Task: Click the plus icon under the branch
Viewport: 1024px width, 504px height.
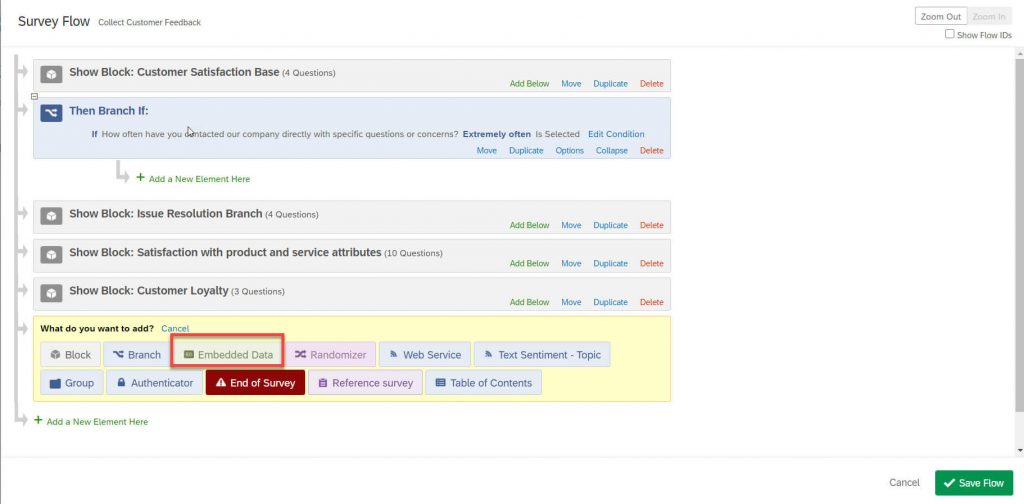Action: [140, 178]
